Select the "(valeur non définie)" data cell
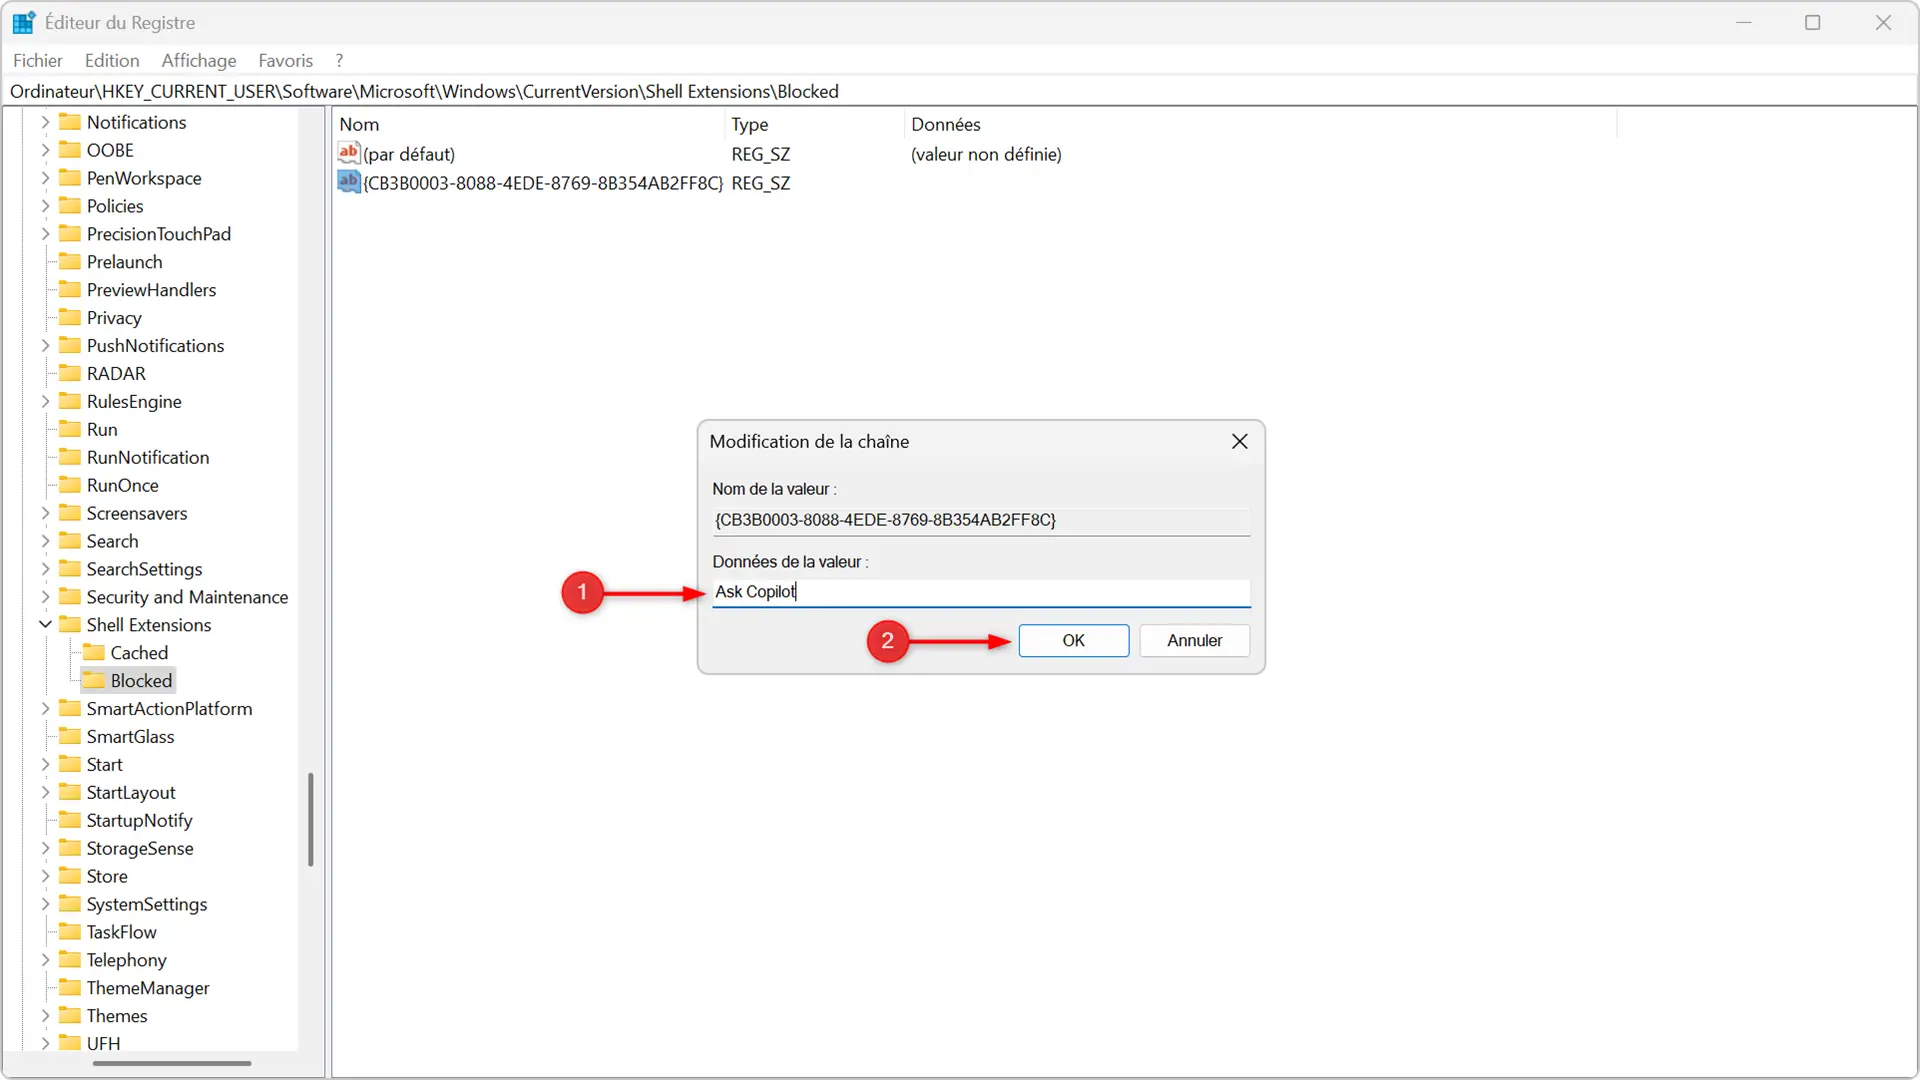The image size is (1920, 1080). [x=986, y=154]
